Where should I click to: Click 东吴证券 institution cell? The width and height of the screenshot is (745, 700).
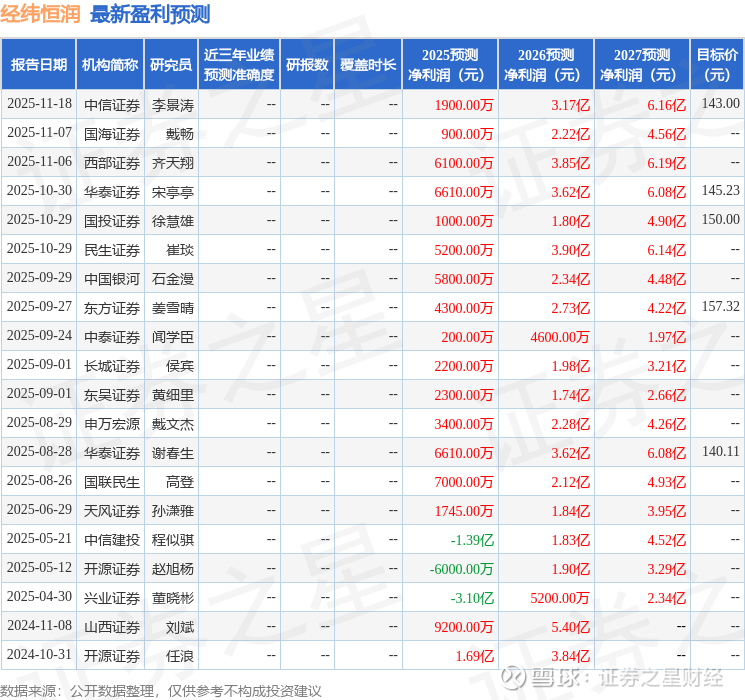(x=112, y=395)
